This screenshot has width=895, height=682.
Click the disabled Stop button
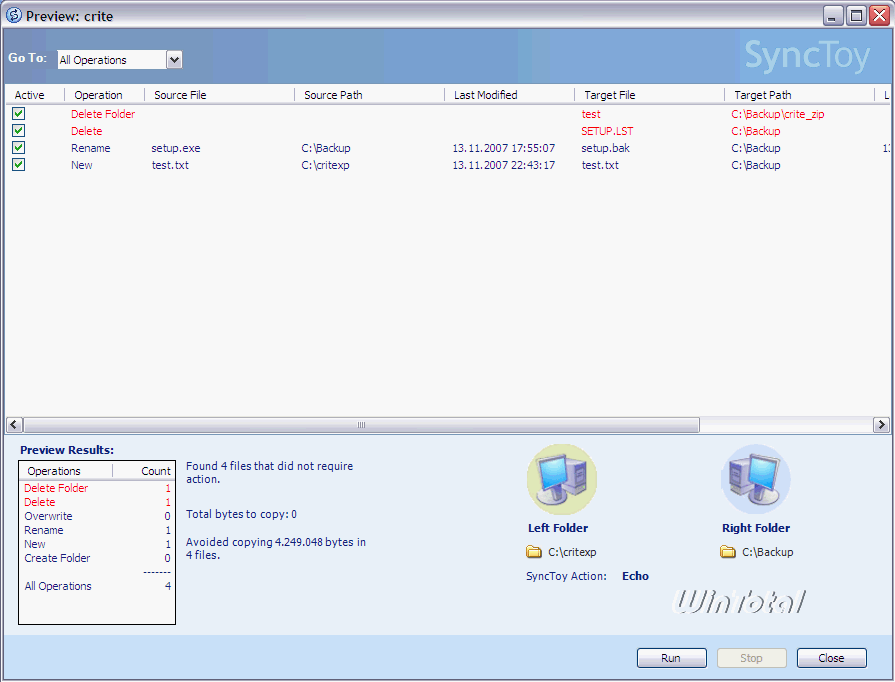[x=751, y=658]
